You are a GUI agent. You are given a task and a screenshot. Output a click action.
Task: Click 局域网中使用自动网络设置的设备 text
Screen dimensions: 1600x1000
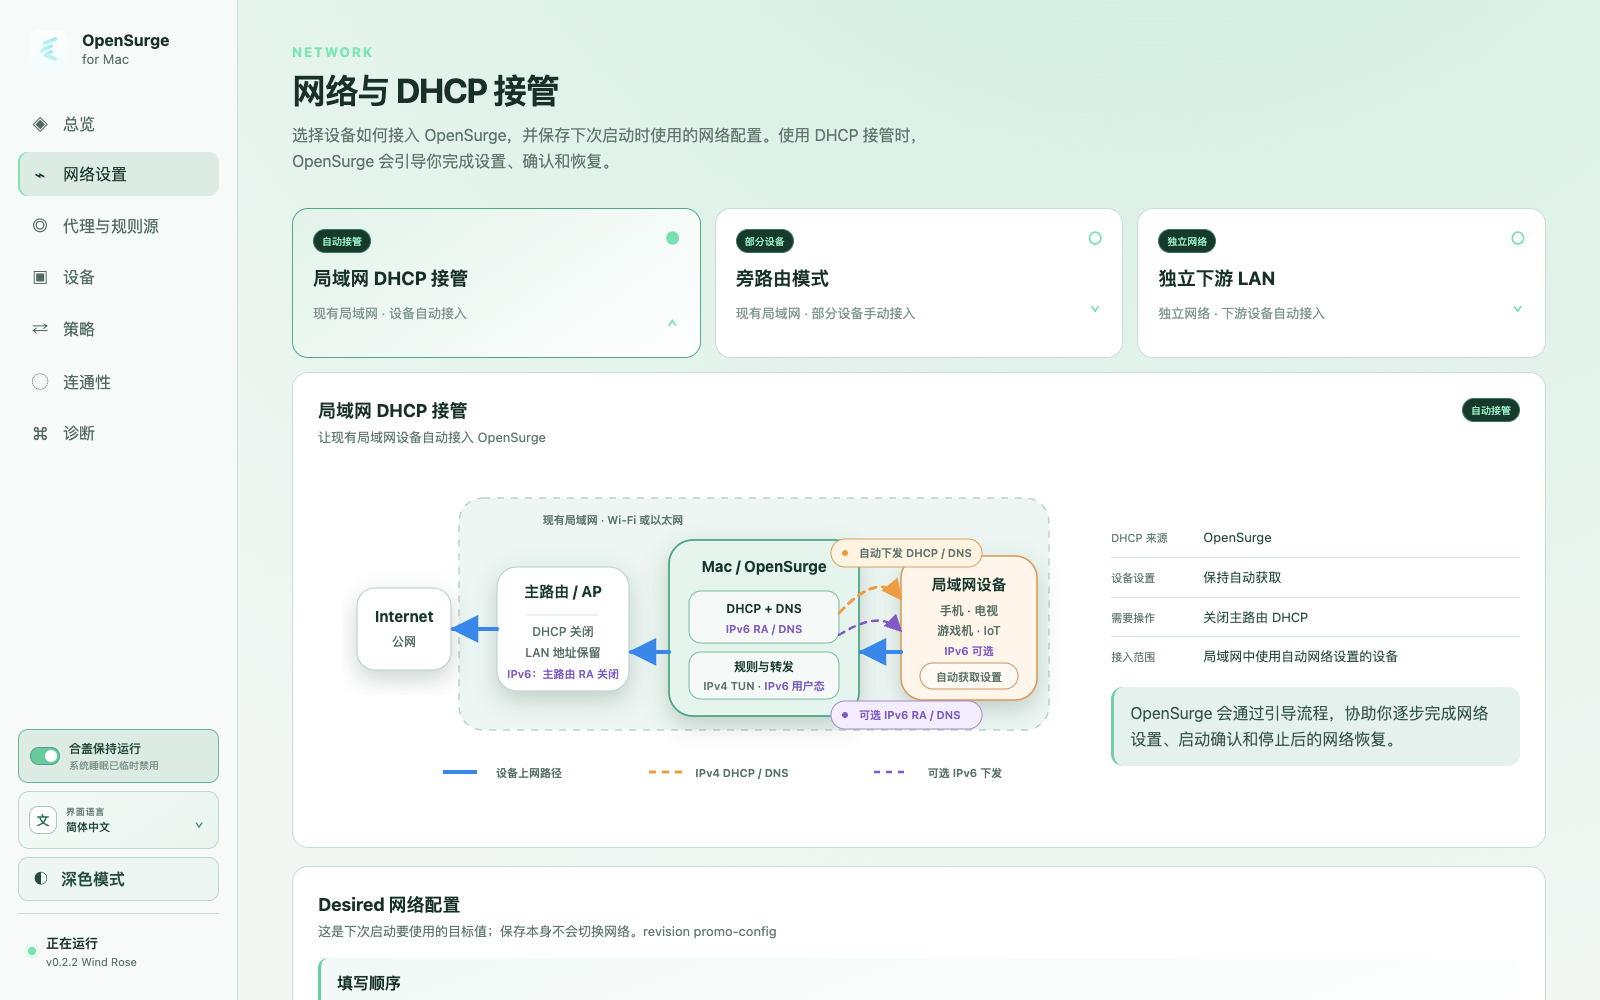point(1300,657)
